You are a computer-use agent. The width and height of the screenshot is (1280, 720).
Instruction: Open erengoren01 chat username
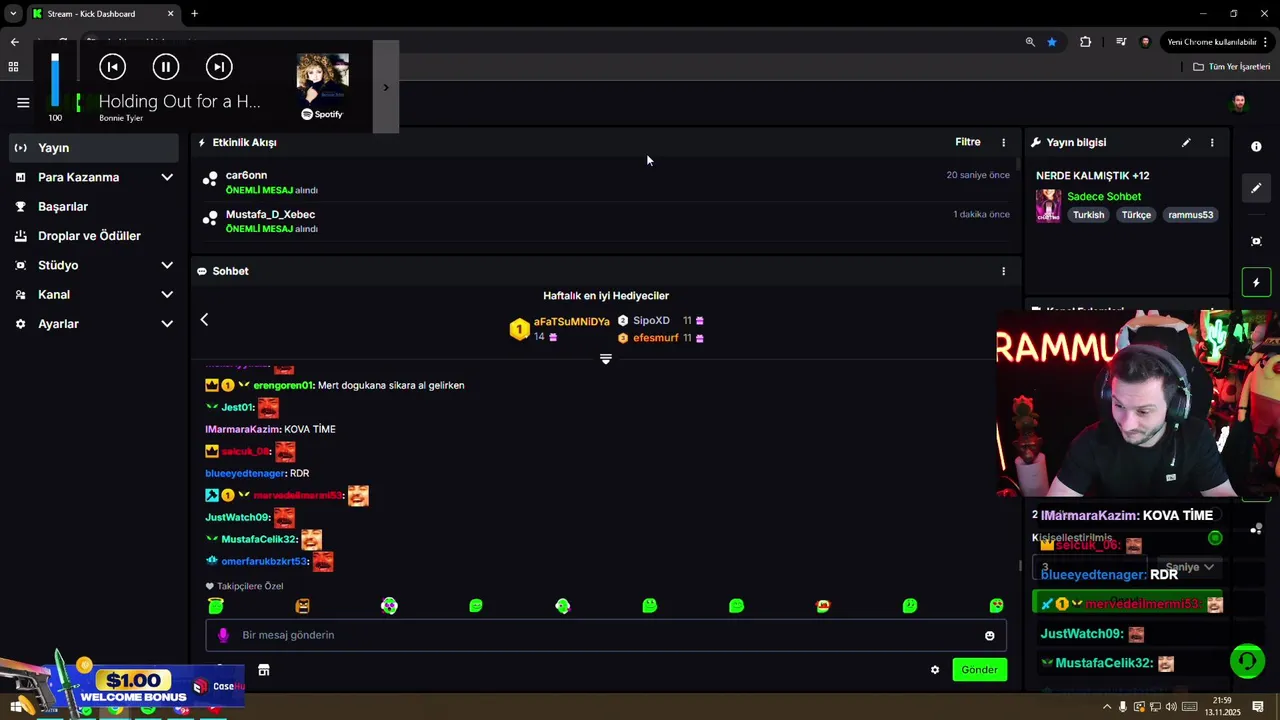(x=283, y=385)
